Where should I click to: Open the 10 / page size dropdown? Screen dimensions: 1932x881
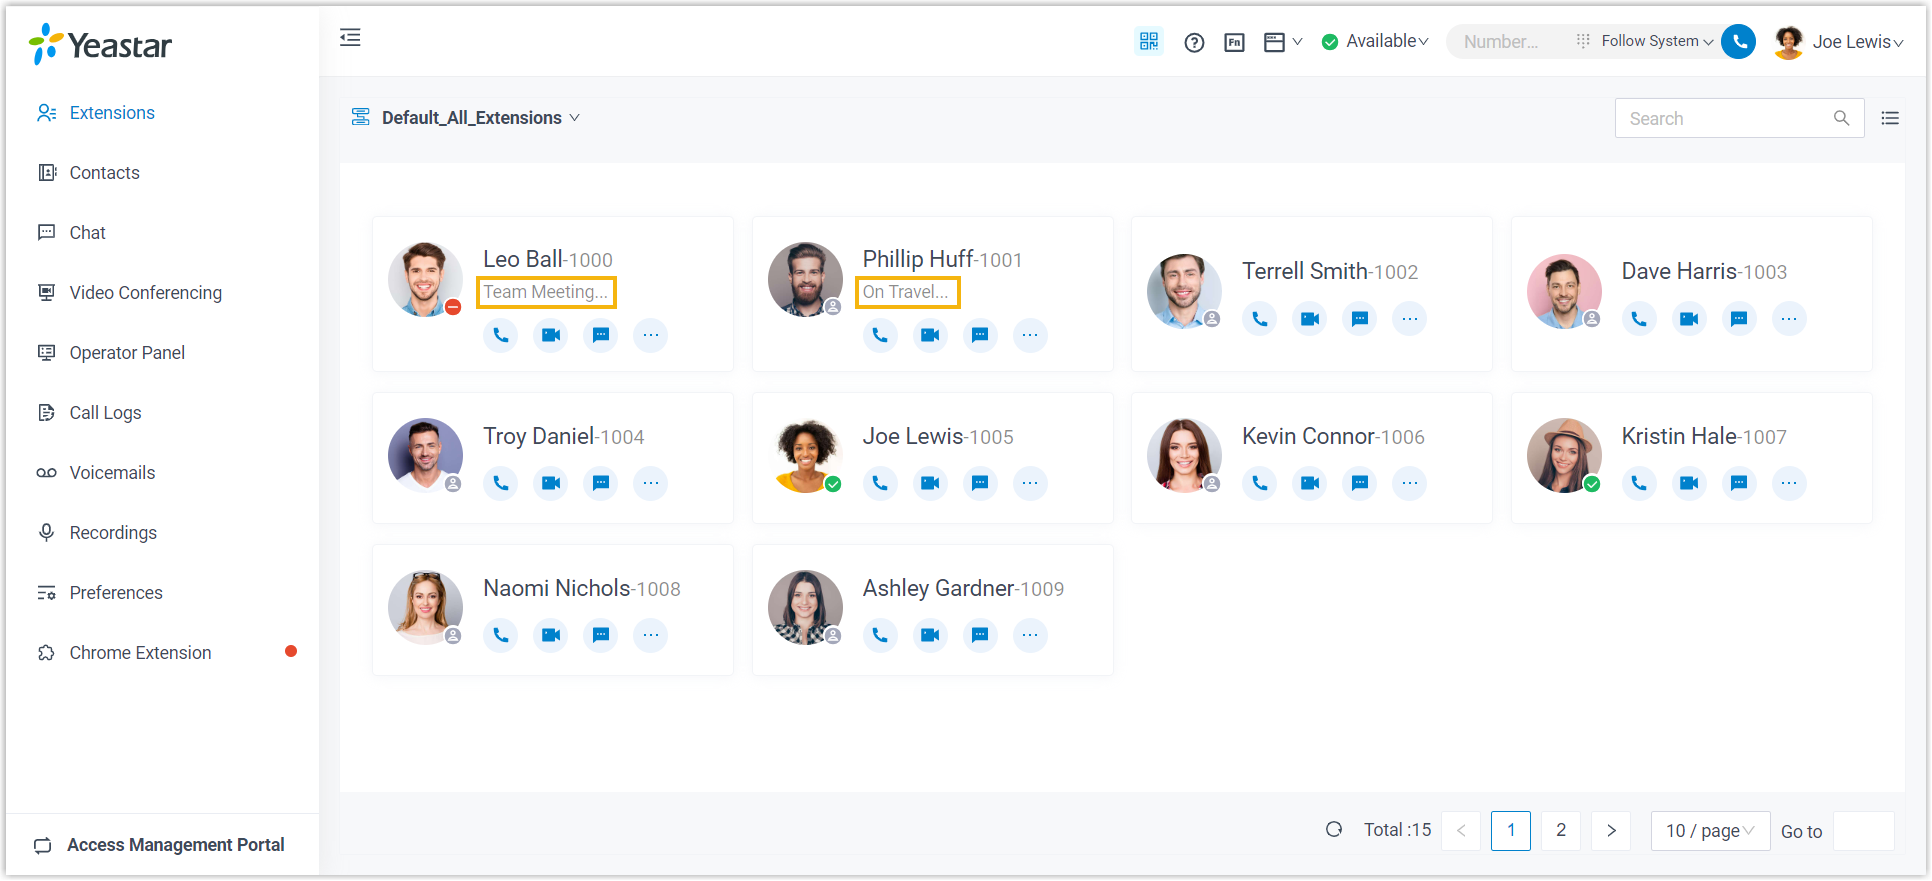(1709, 831)
